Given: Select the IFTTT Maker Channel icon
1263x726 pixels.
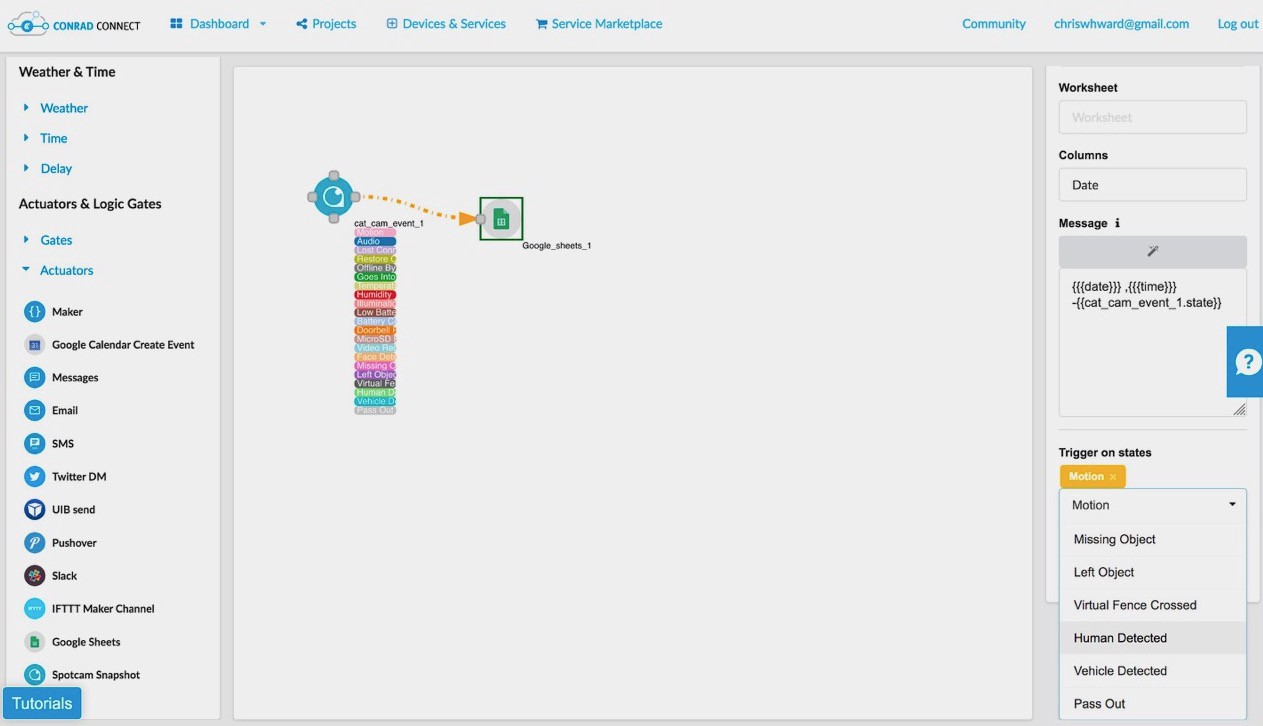Looking at the screenshot, I should pos(35,609).
